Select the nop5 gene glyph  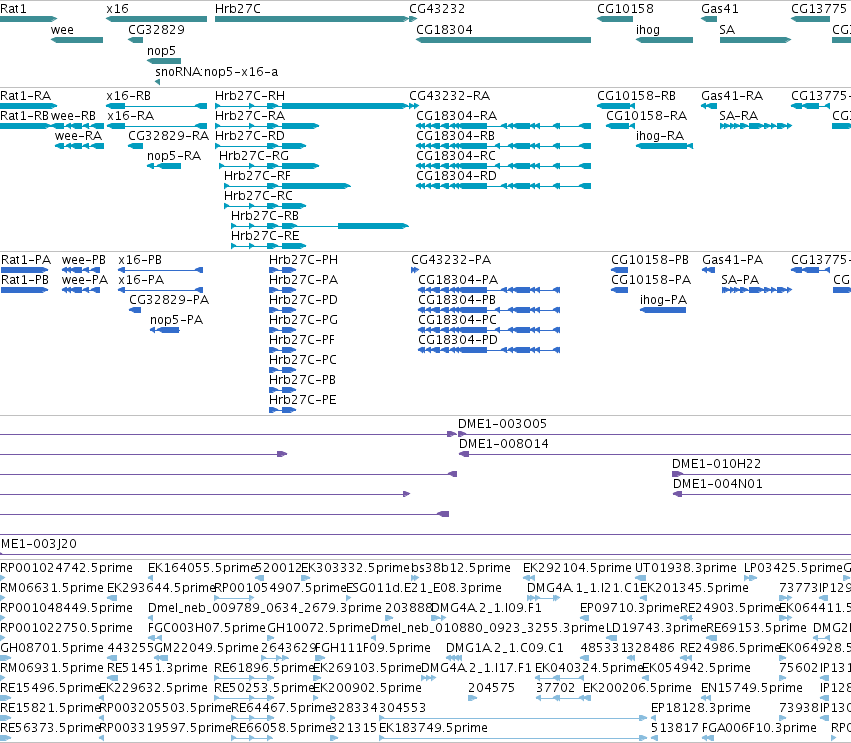[x=164, y=61]
